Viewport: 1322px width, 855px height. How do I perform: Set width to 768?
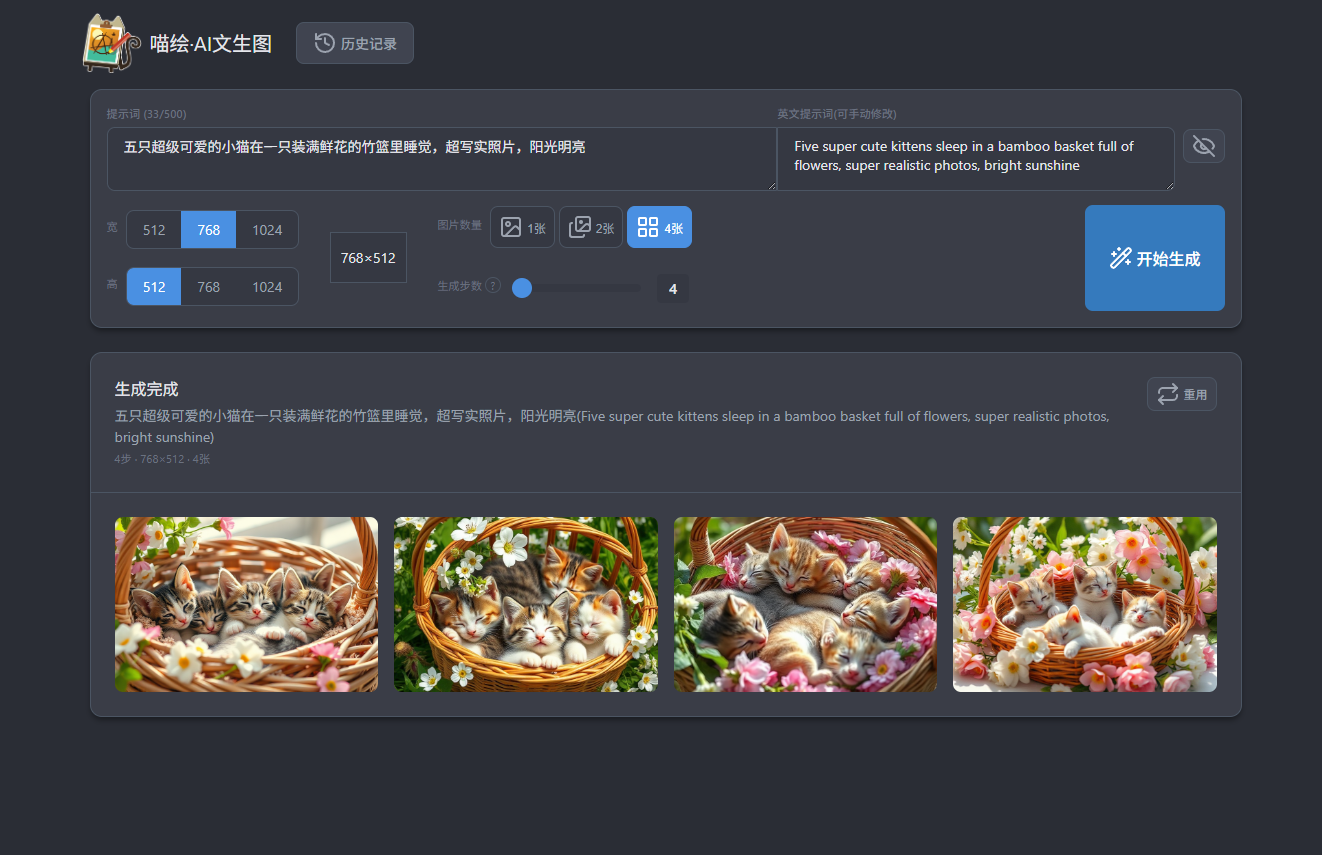[x=208, y=229]
